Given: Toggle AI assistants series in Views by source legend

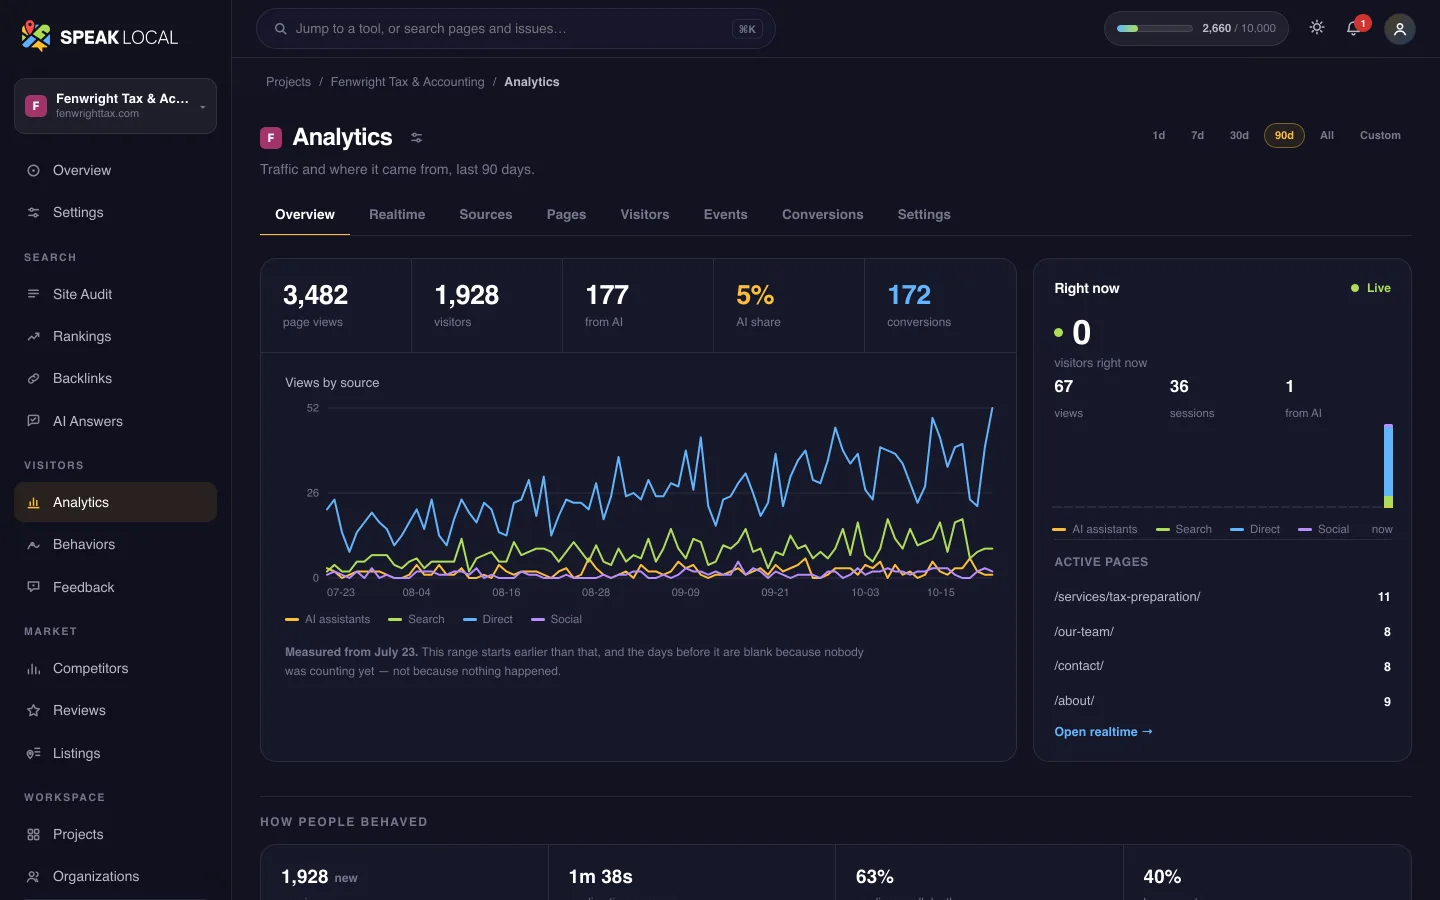Looking at the screenshot, I should [x=328, y=620].
